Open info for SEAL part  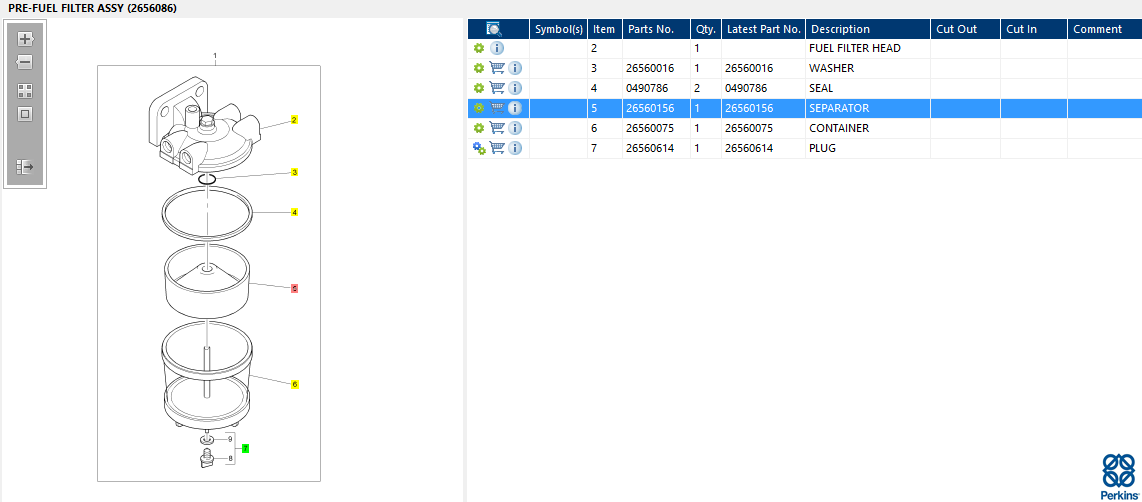(x=515, y=88)
